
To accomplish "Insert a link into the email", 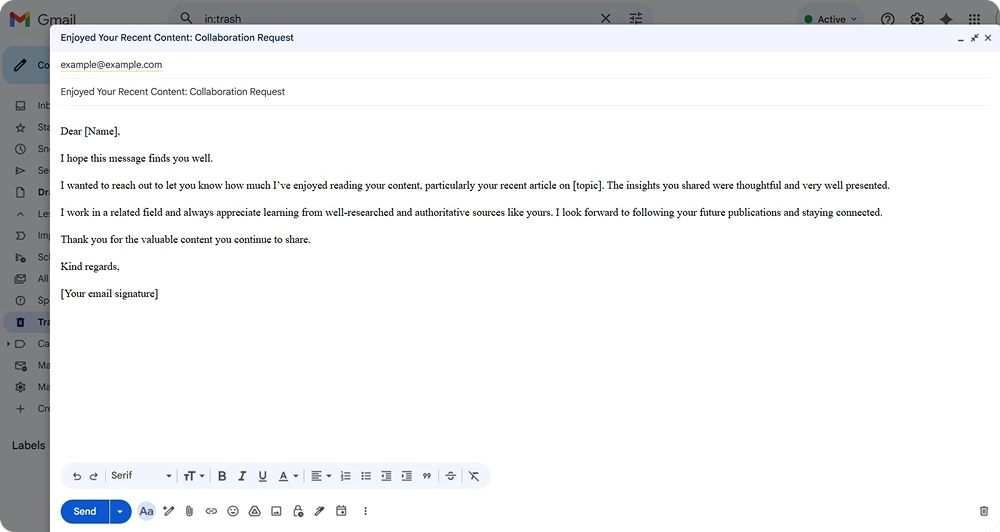I will pyautogui.click(x=211, y=511).
